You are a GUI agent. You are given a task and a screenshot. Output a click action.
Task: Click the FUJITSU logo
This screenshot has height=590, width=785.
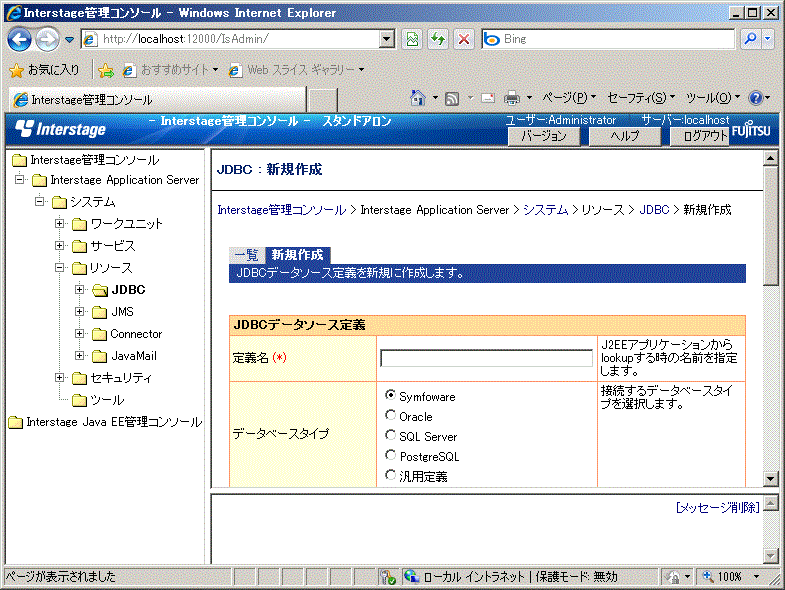click(751, 129)
